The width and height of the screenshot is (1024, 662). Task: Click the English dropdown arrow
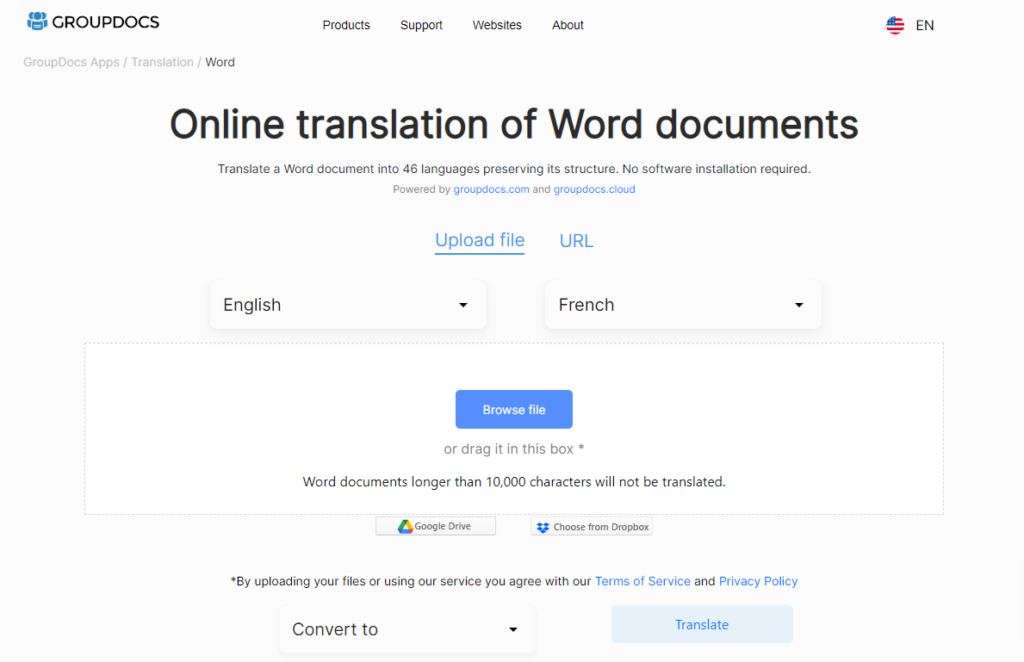(x=463, y=305)
